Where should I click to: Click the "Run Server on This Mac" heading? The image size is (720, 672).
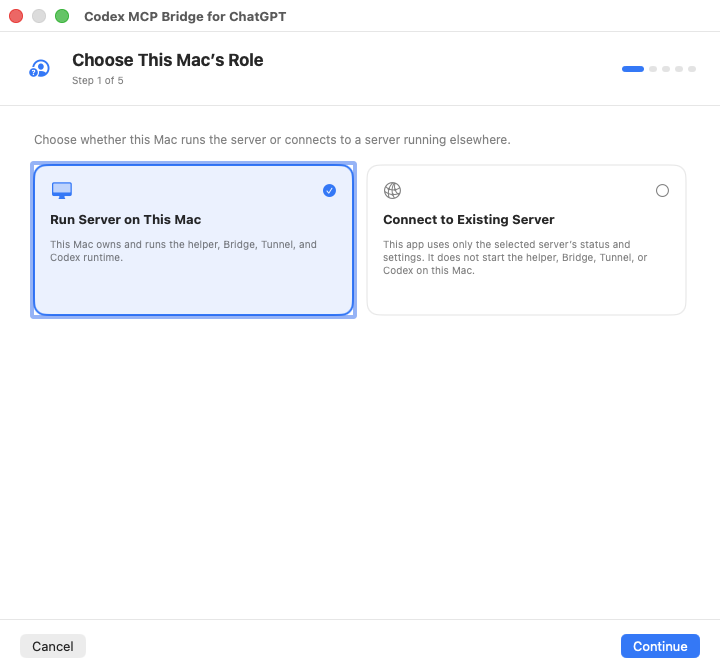pyautogui.click(x=125, y=220)
